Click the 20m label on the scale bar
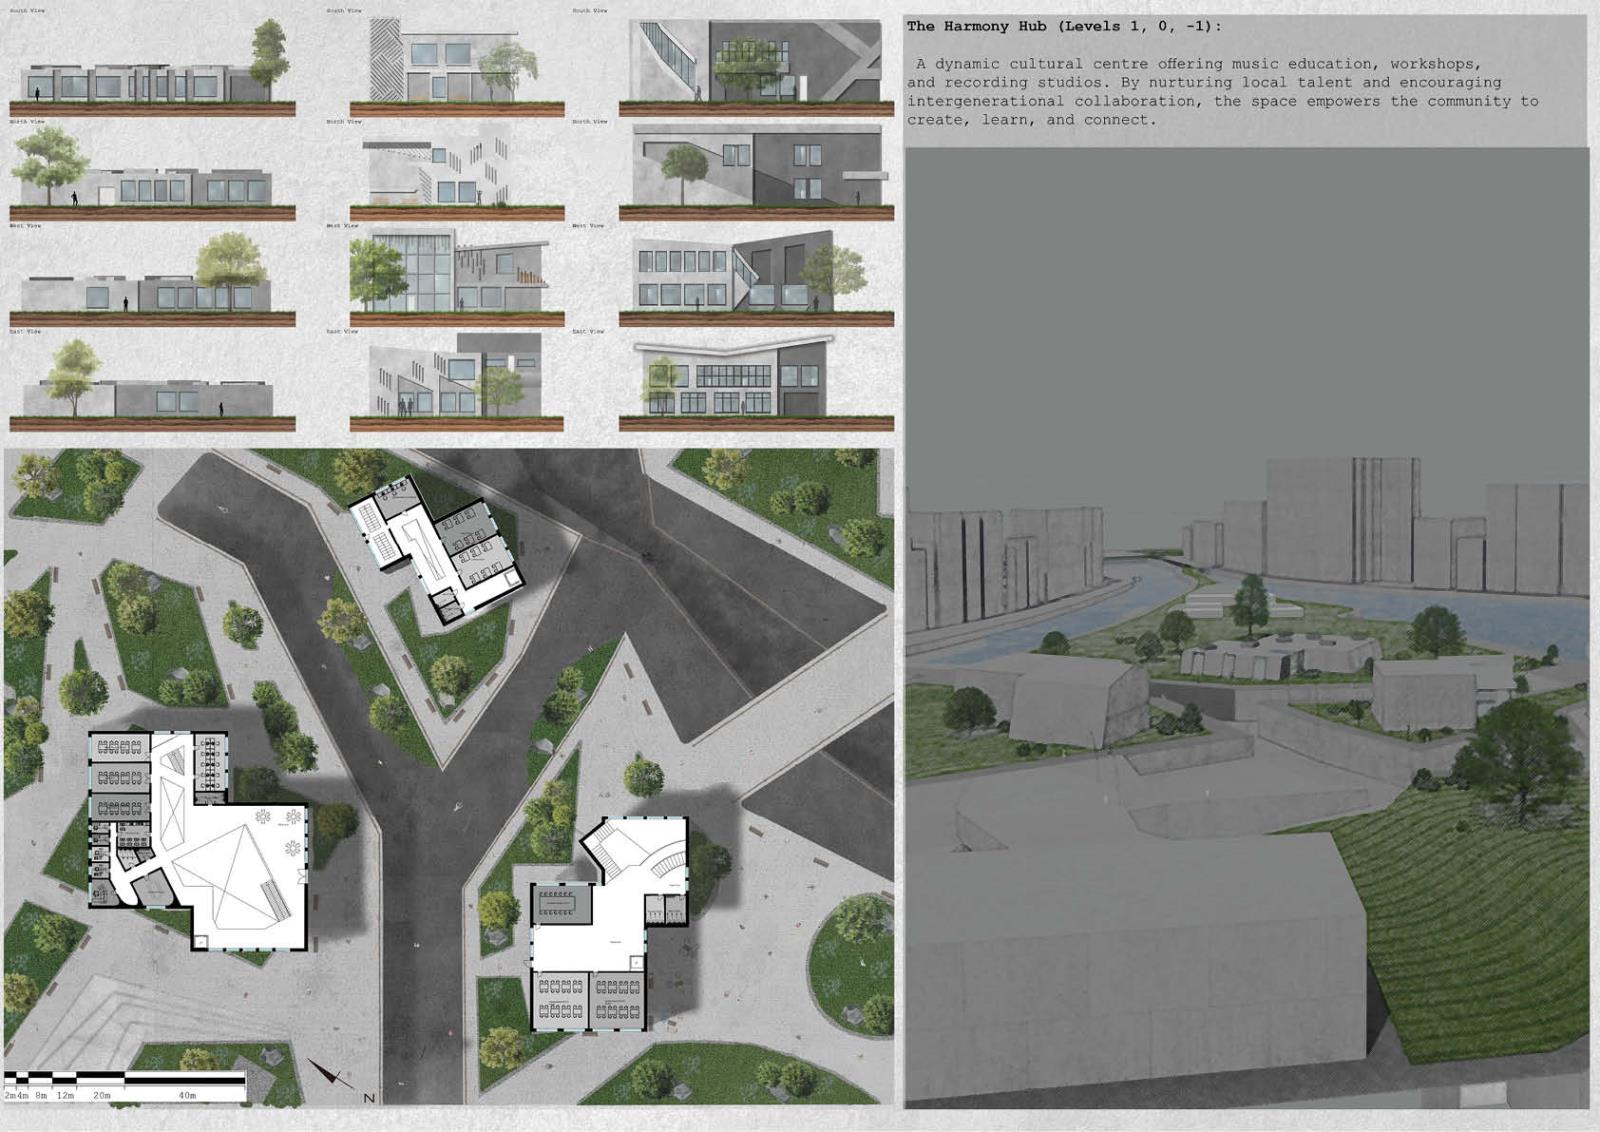1600x1132 pixels. (x=102, y=1096)
